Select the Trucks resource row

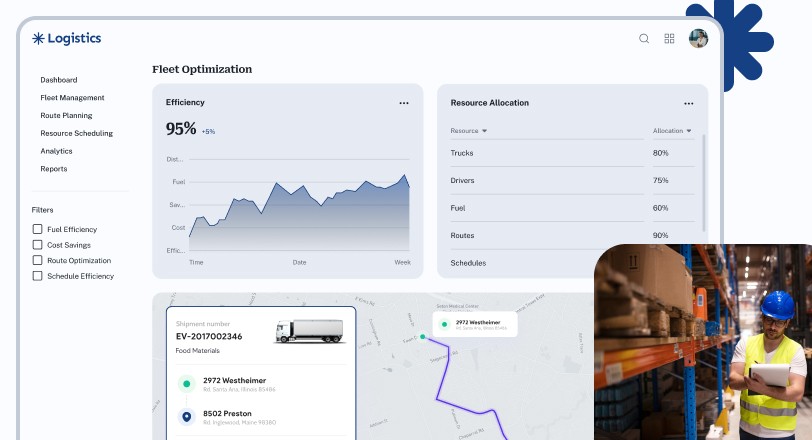point(572,153)
